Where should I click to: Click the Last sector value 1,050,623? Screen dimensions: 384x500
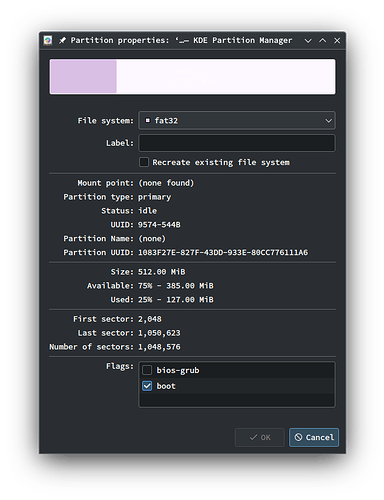pyautogui.click(x=159, y=333)
